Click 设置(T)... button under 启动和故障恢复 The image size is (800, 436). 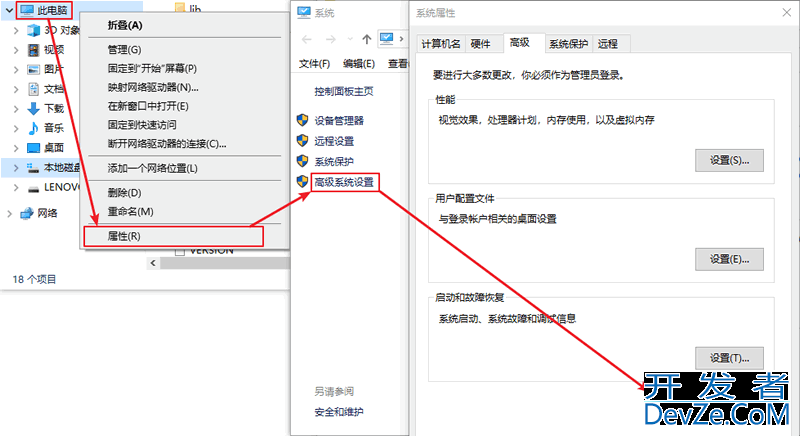pyautogui.click(x=729, y=358)
